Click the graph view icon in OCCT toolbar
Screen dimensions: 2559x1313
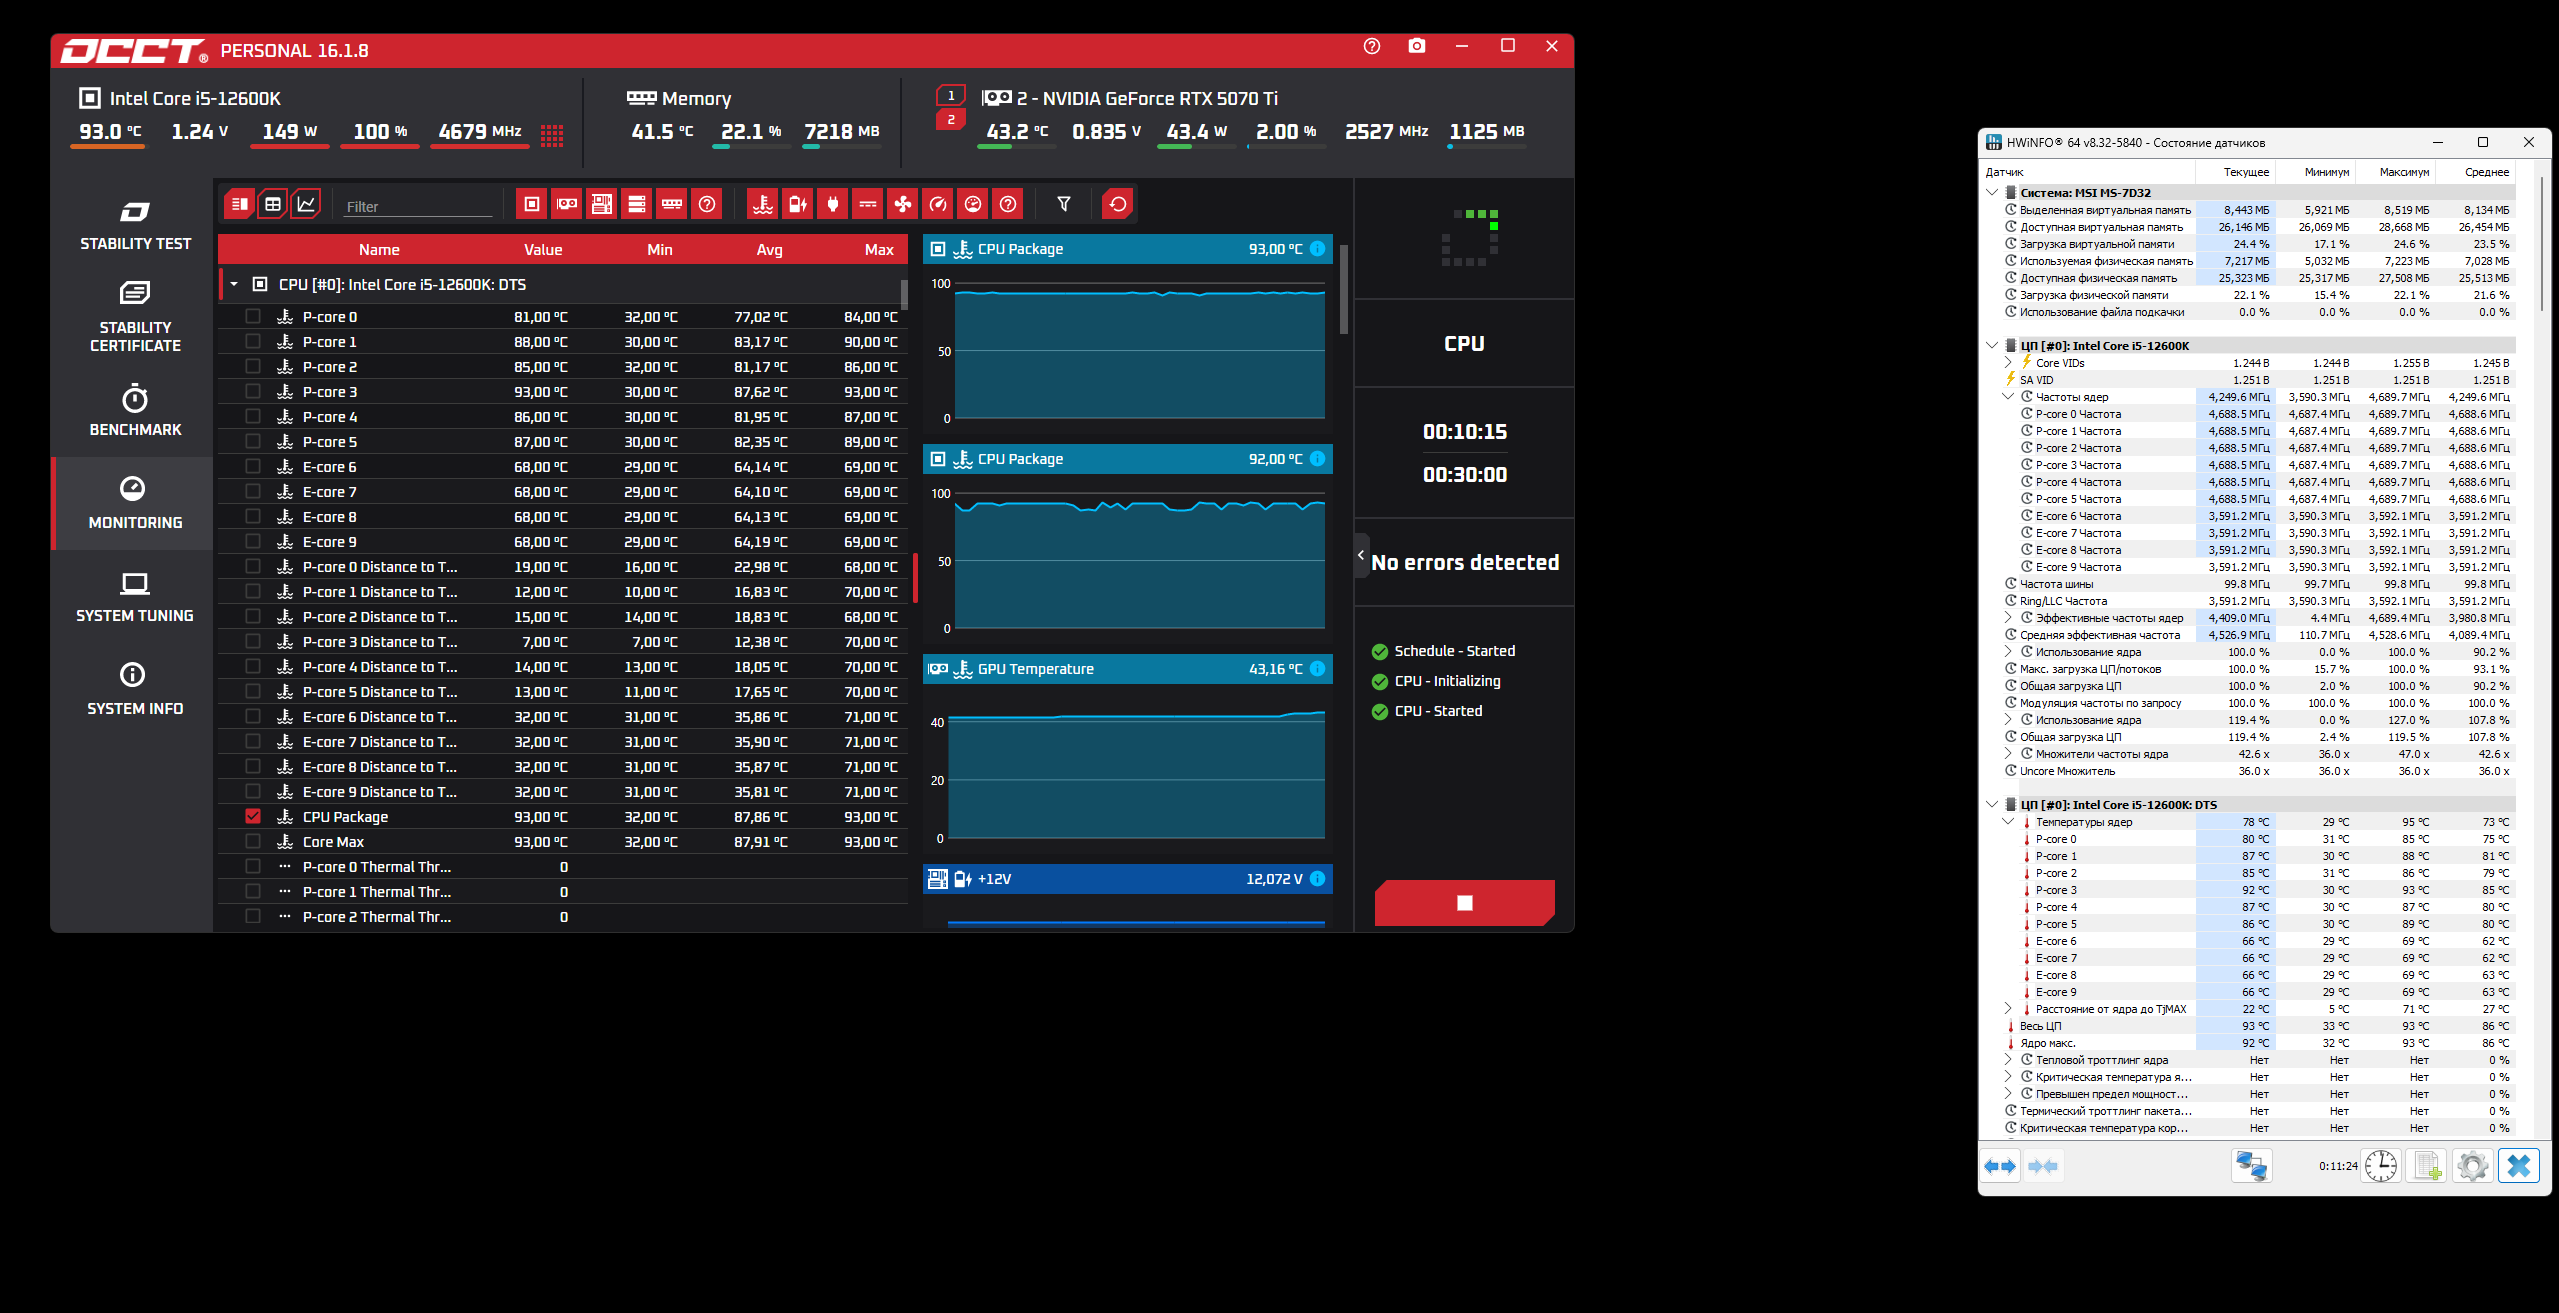click(x=306, y=204)
